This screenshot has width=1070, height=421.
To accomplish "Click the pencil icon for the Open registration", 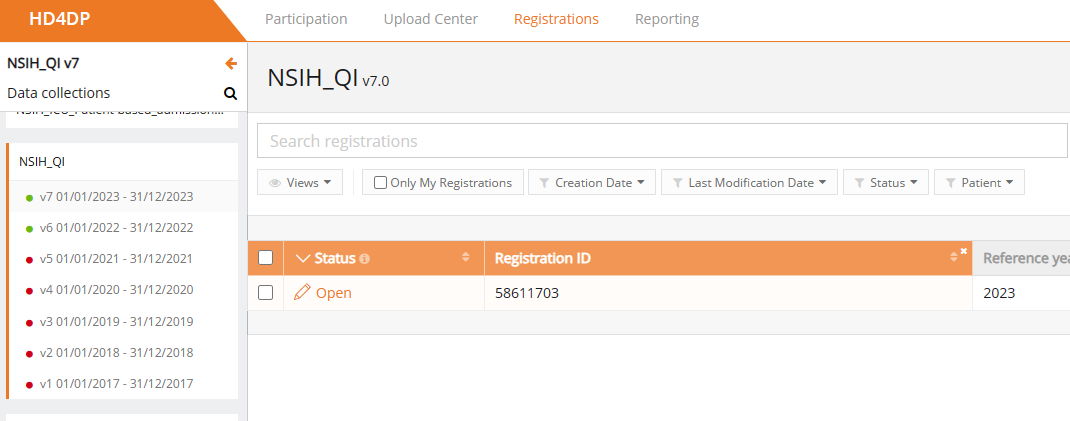I will point(302,293).
